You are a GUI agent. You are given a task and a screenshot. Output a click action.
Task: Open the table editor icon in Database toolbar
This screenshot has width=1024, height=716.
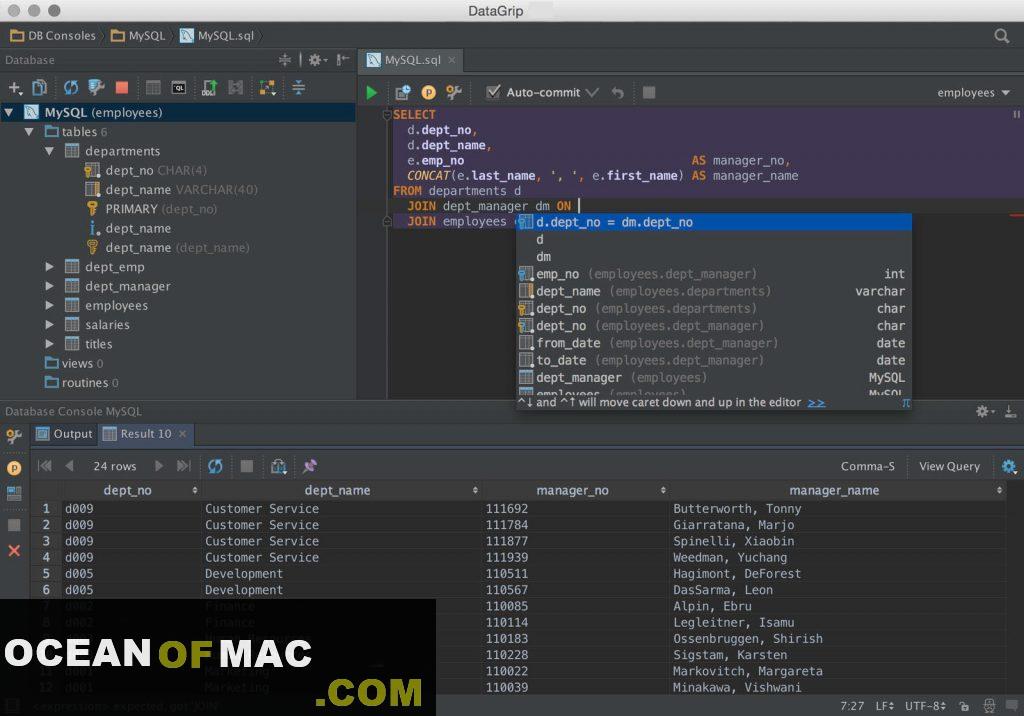pyautogui.click(x=153, y=88)
